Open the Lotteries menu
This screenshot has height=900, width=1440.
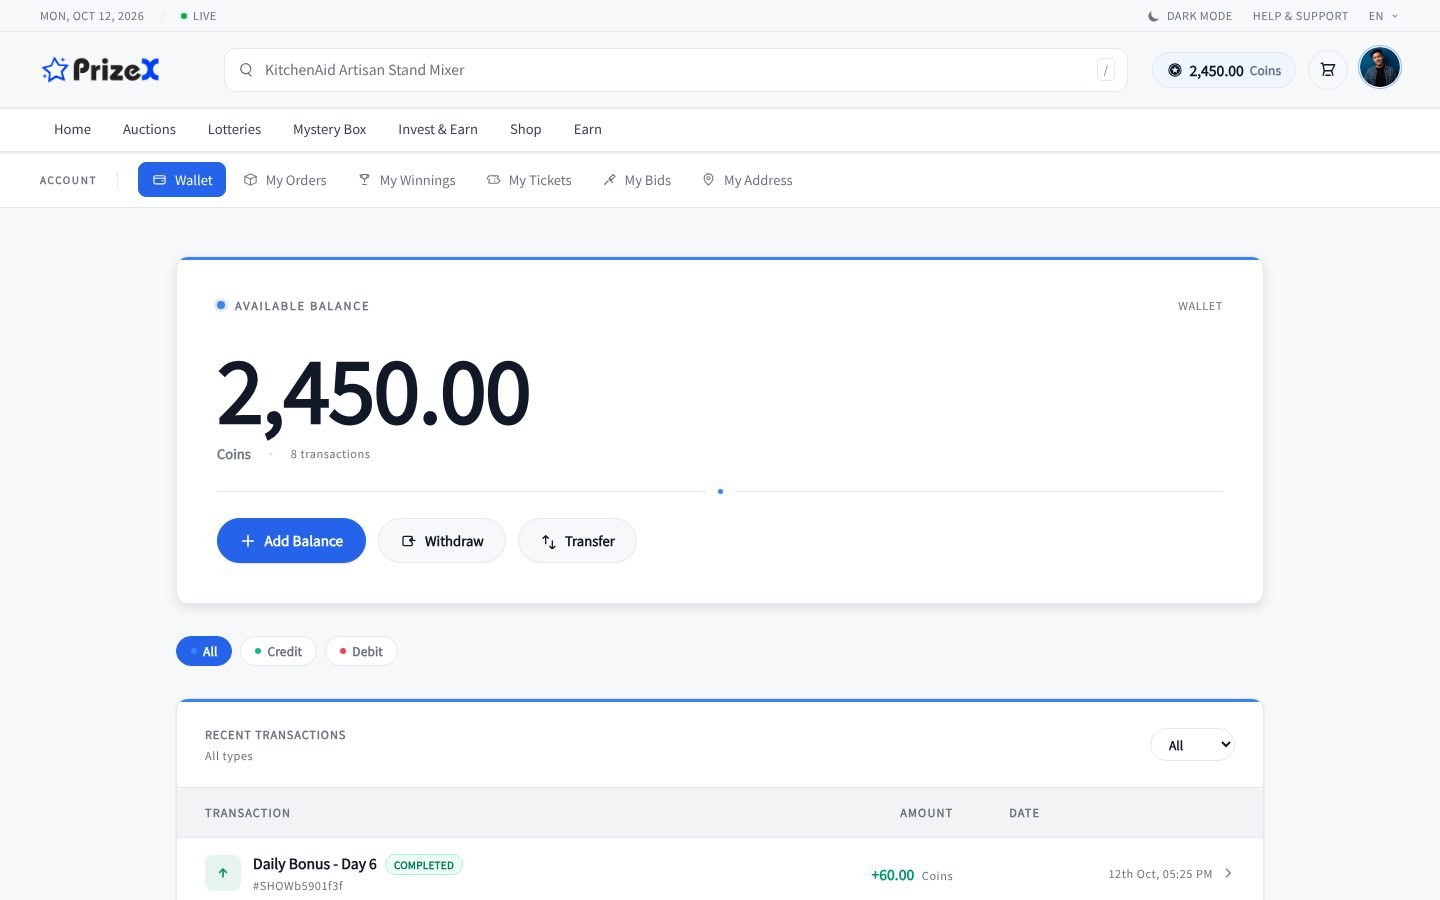234,129
